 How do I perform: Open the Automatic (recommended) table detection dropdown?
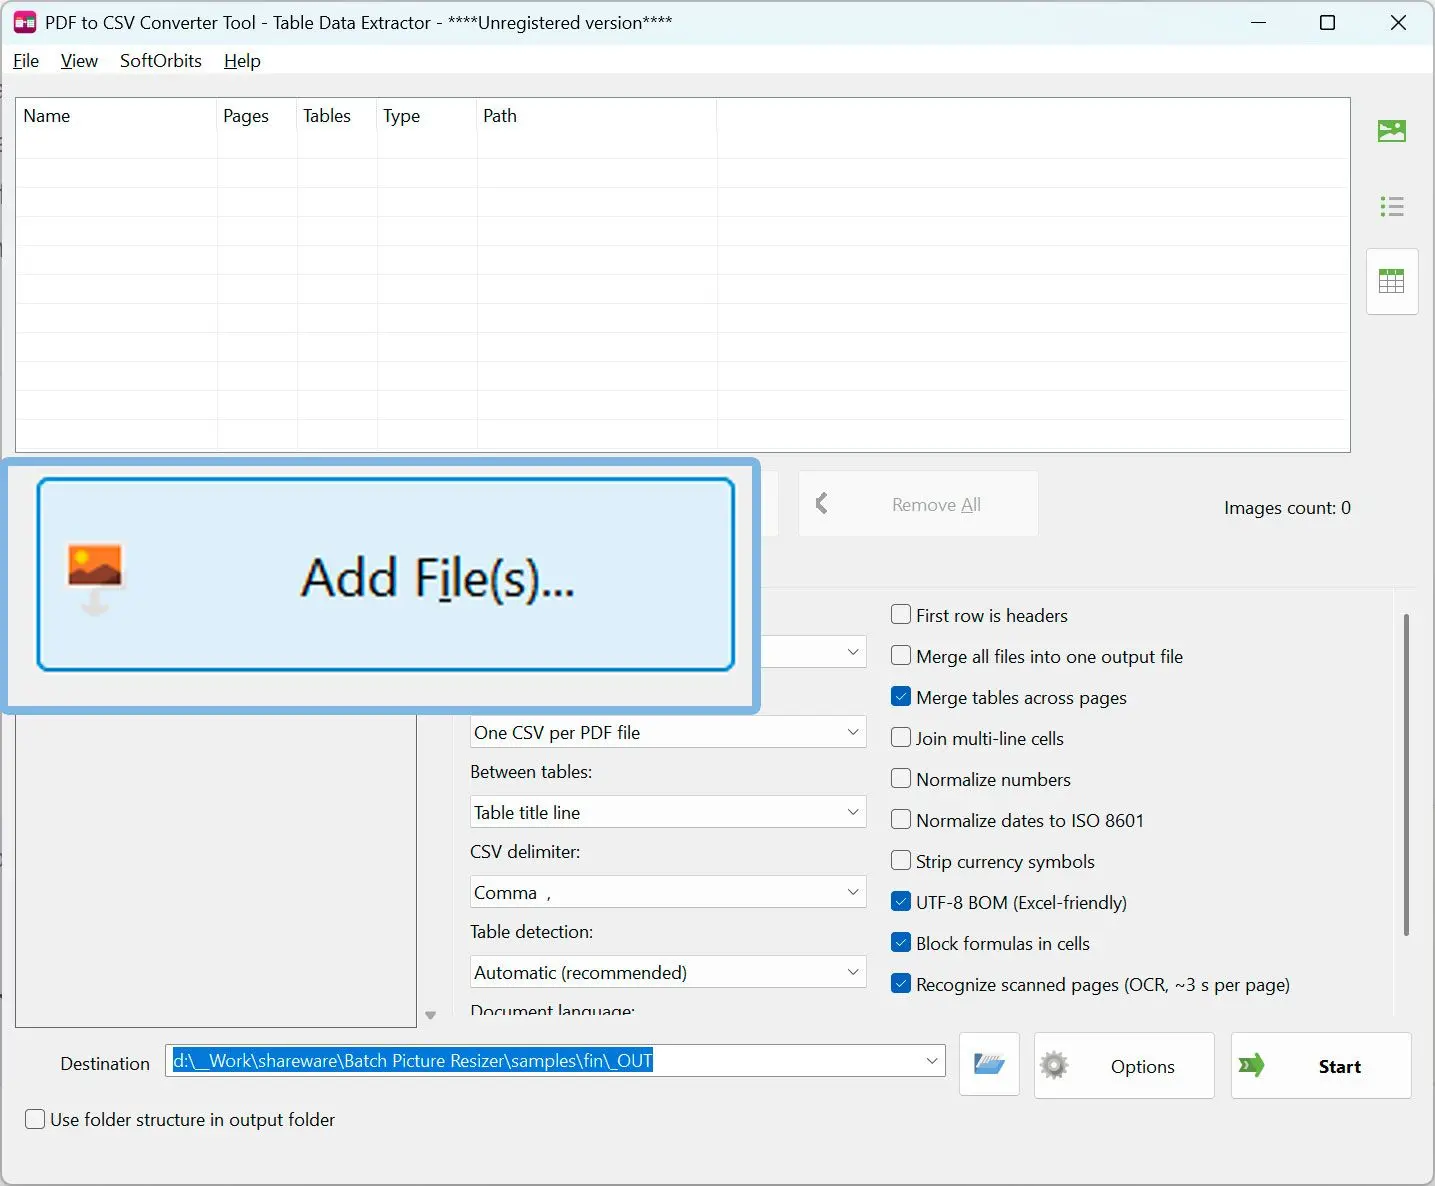[x=668, y=972]
